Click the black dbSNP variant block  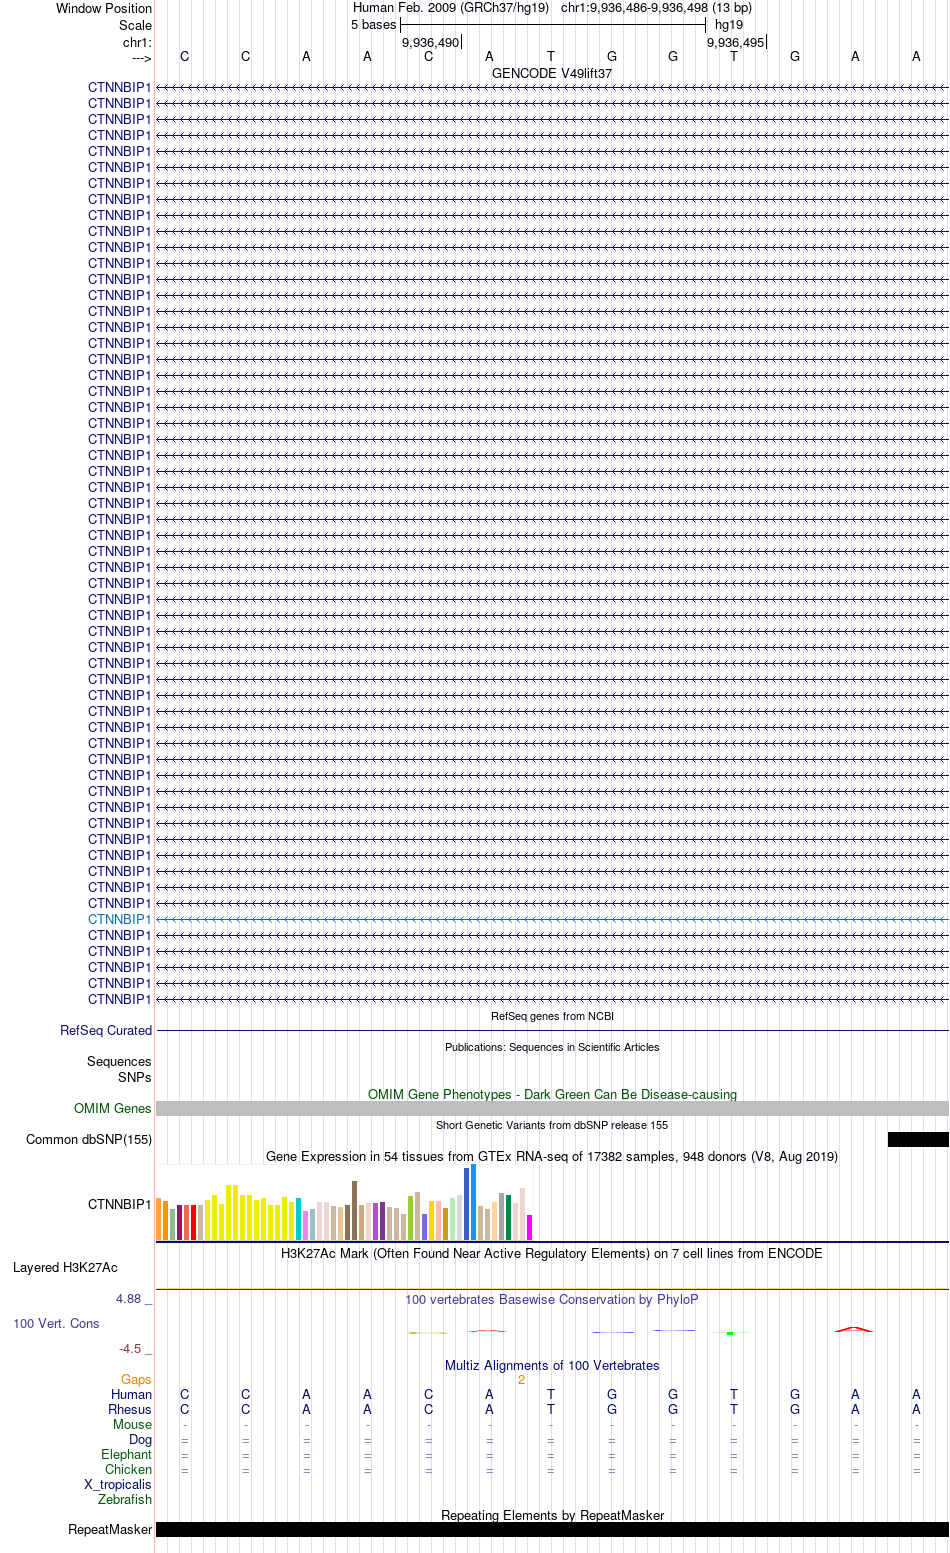pyautogui.click(x=918, y=1139)
